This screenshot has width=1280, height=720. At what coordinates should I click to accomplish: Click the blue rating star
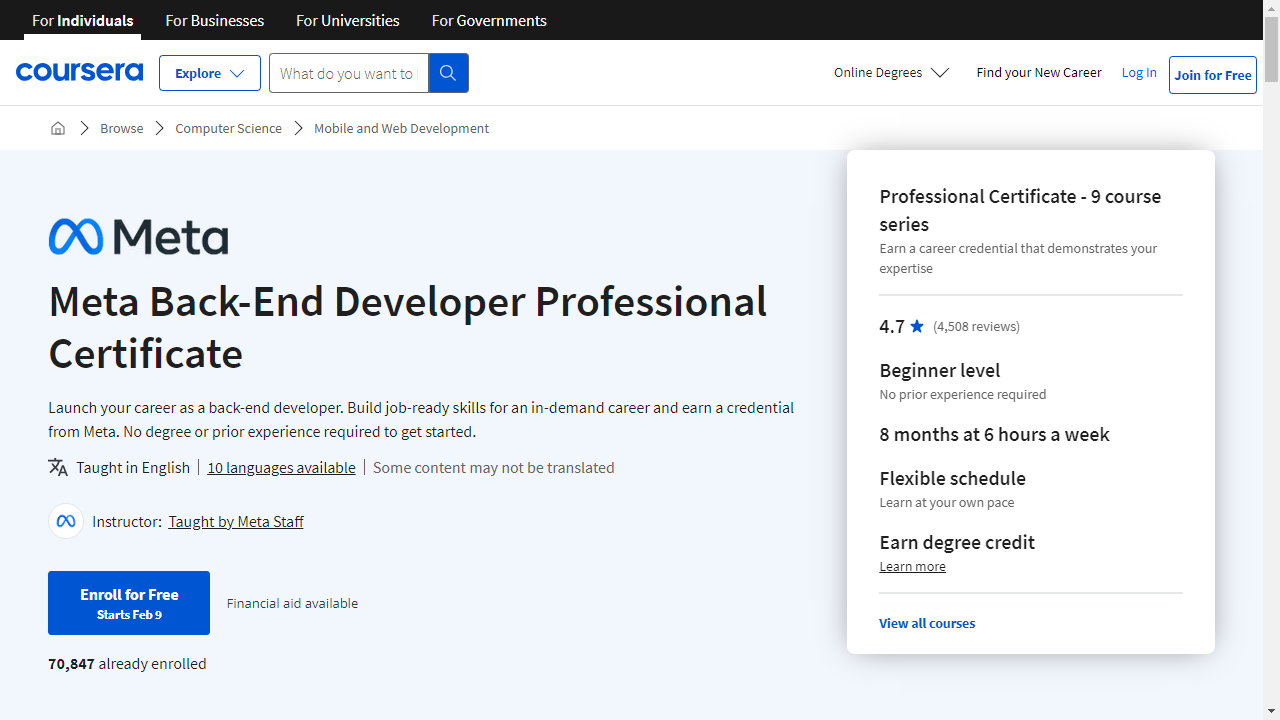click(x=917, y=326)
